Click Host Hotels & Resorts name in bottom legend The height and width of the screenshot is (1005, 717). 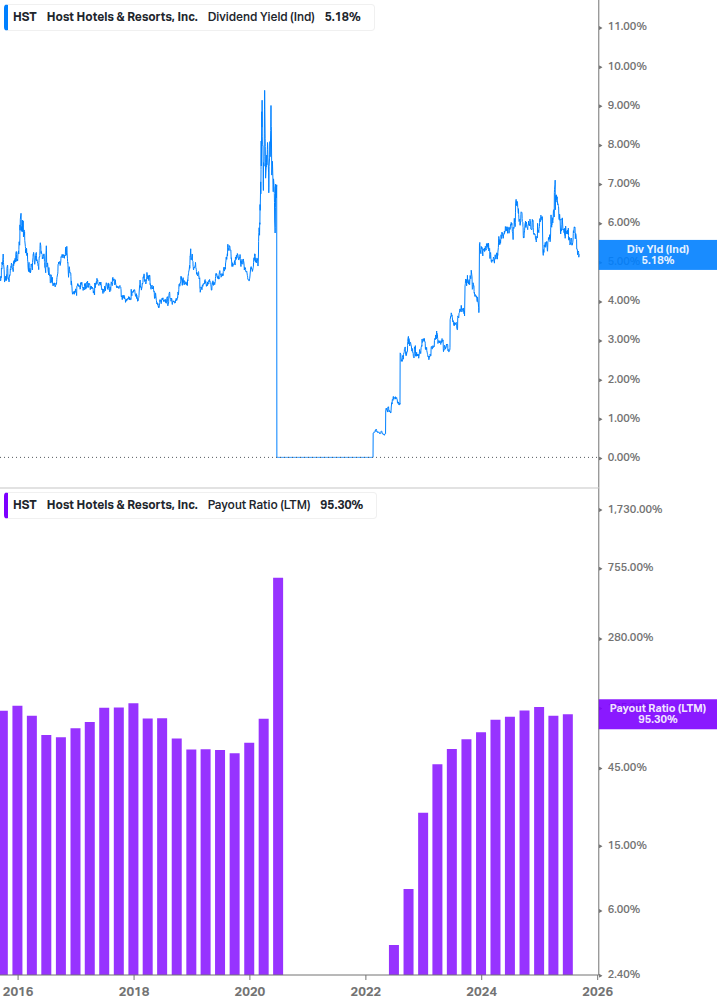[x=122, y=505]
